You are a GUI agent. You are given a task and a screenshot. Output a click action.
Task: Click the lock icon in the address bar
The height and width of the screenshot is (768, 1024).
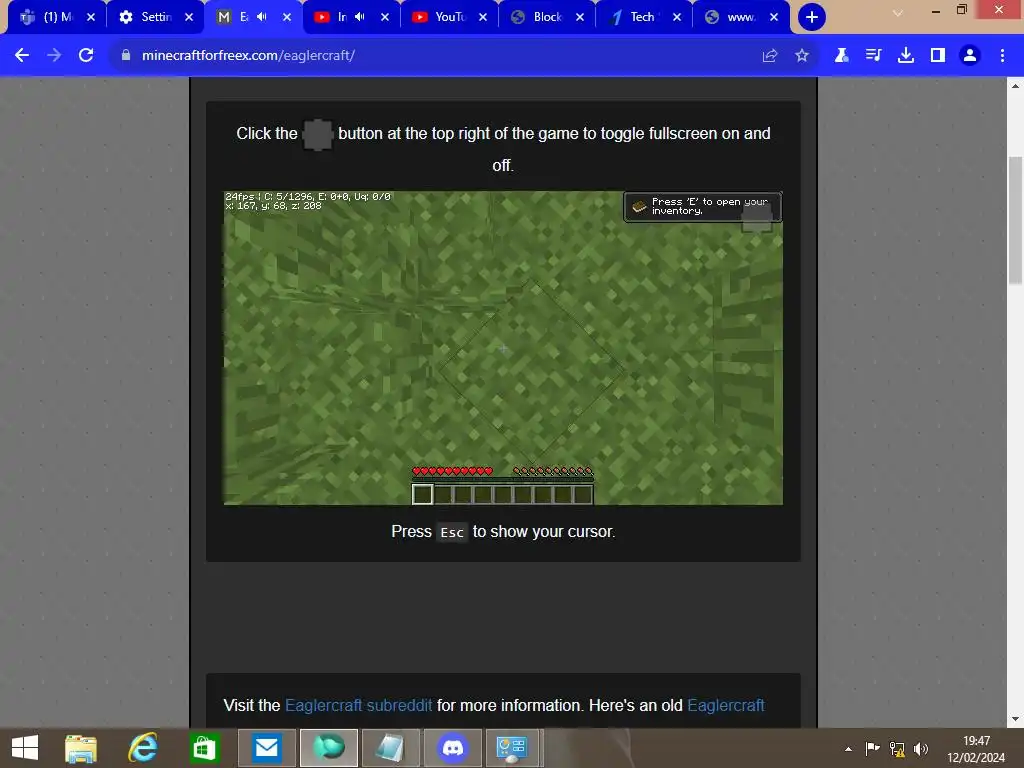(x=126, y=56)
